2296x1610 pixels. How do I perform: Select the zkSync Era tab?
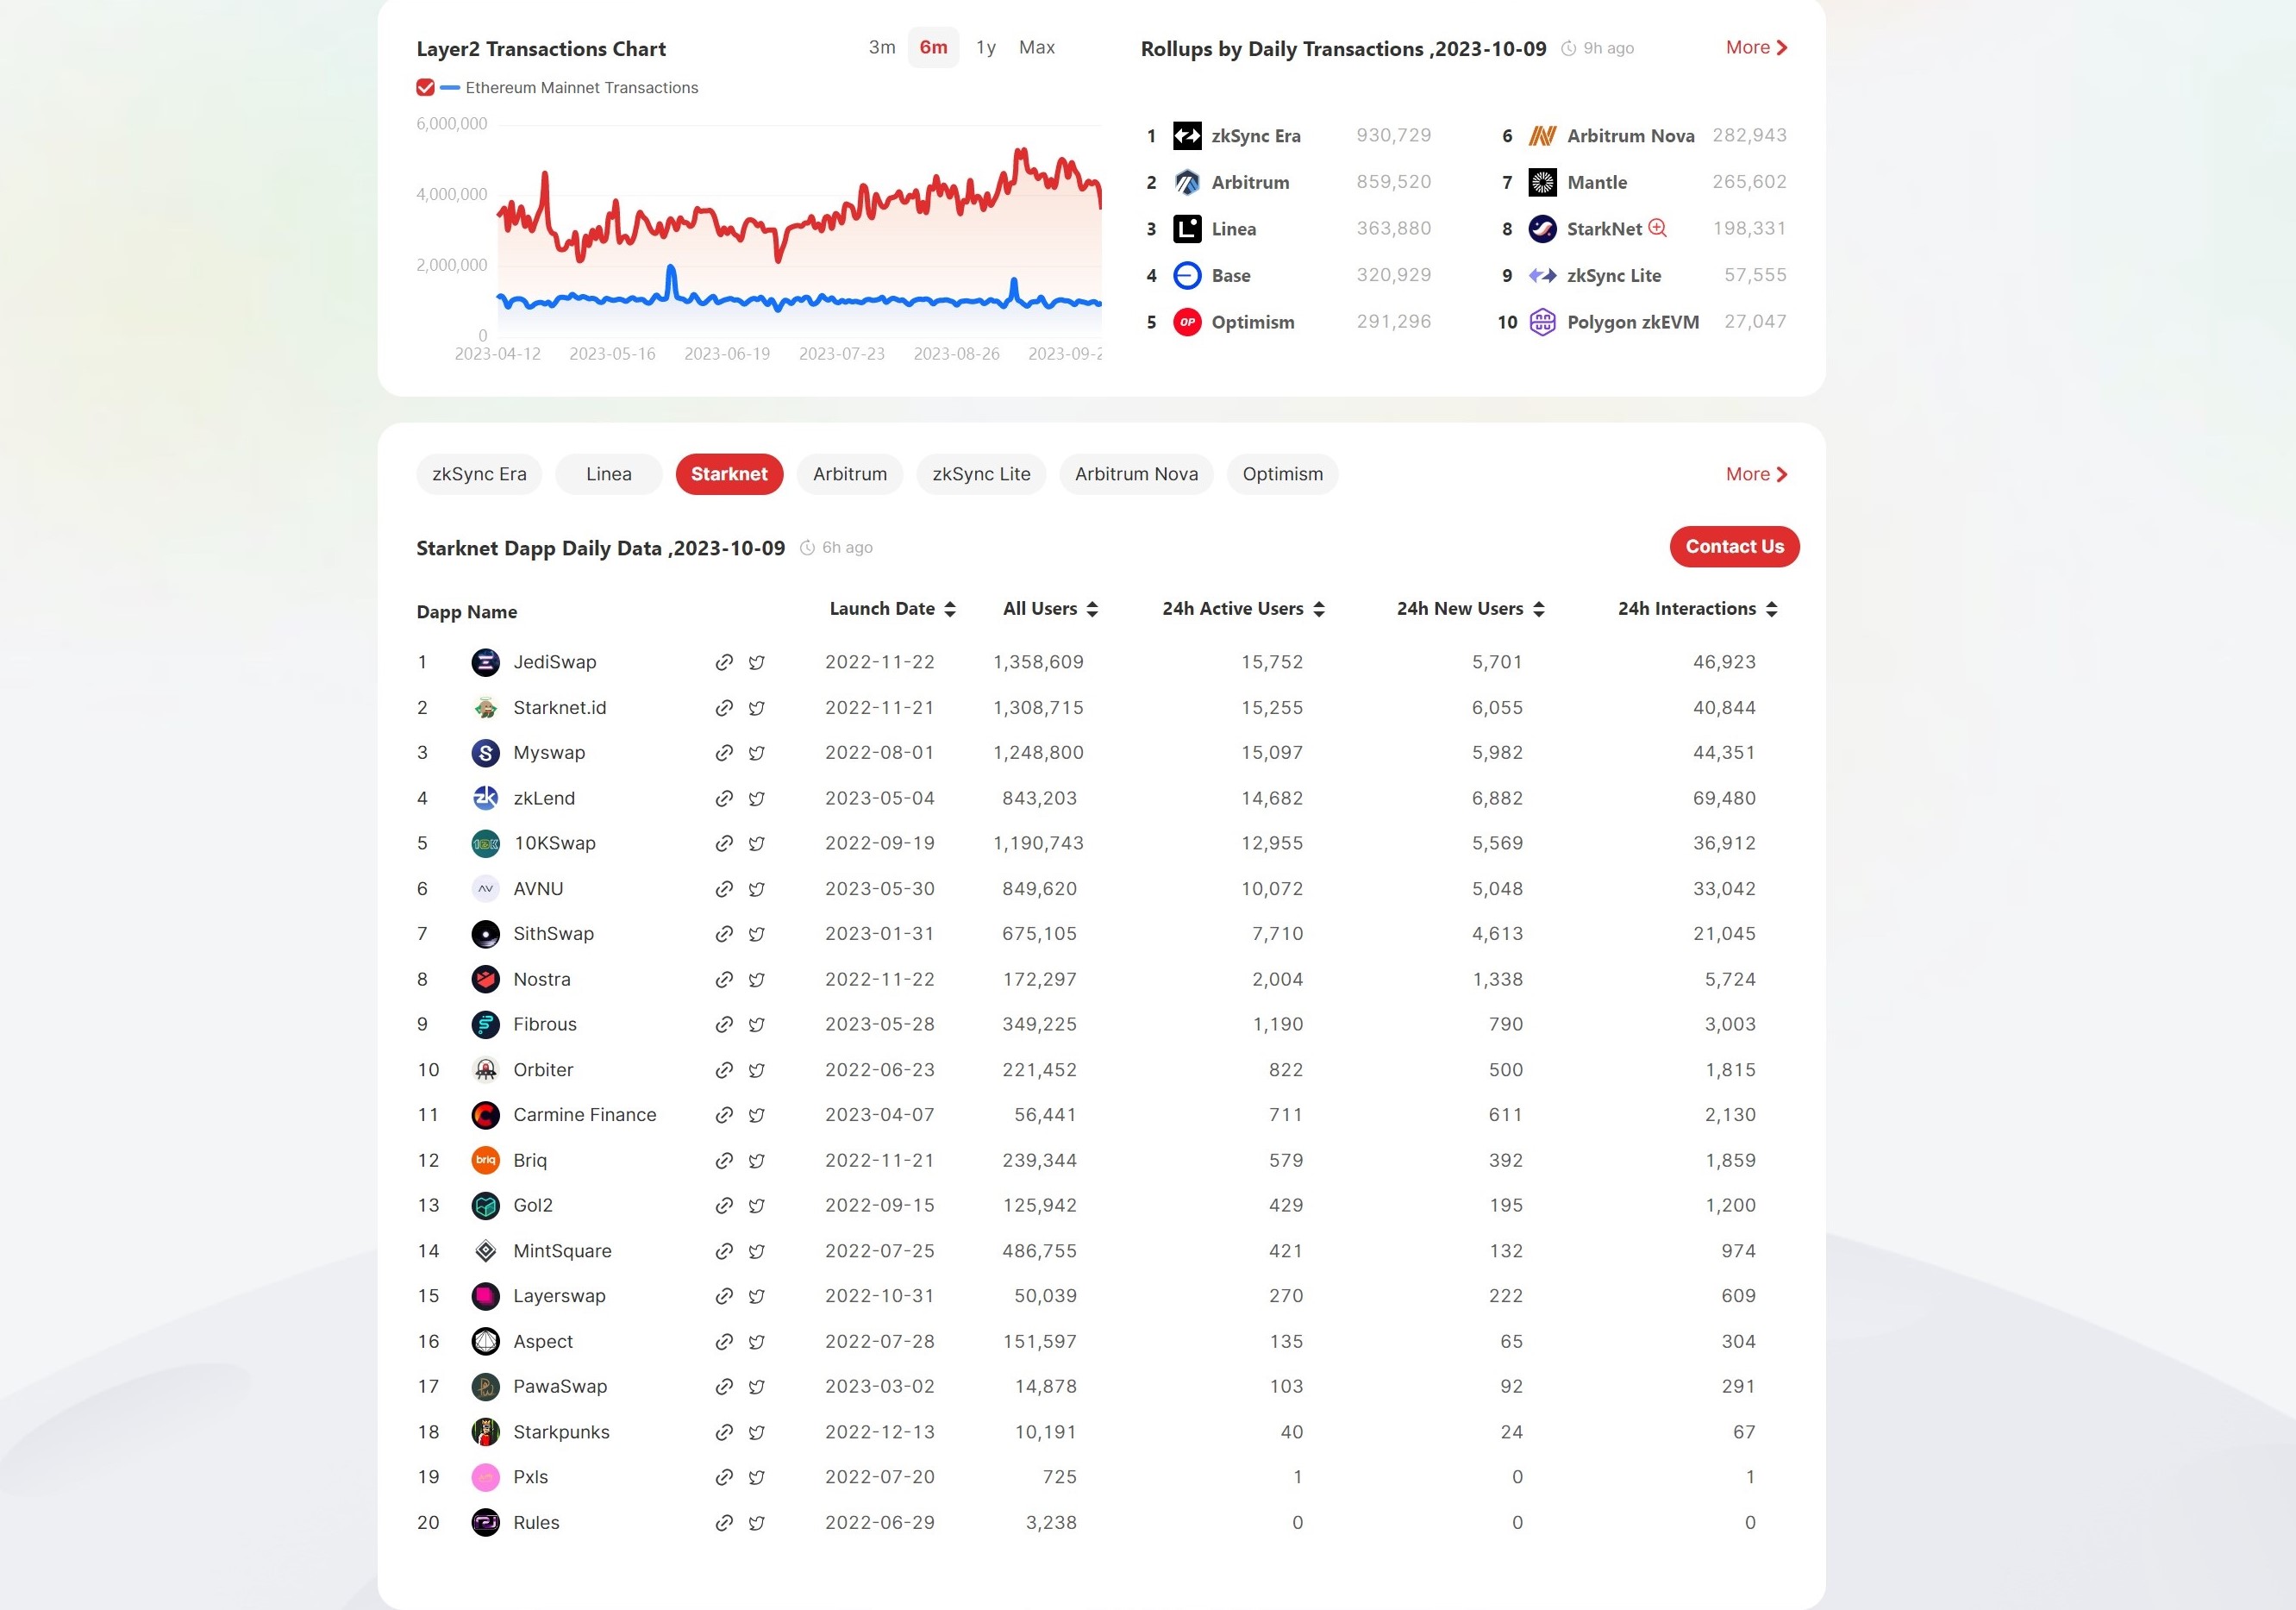tap(479, 474)
